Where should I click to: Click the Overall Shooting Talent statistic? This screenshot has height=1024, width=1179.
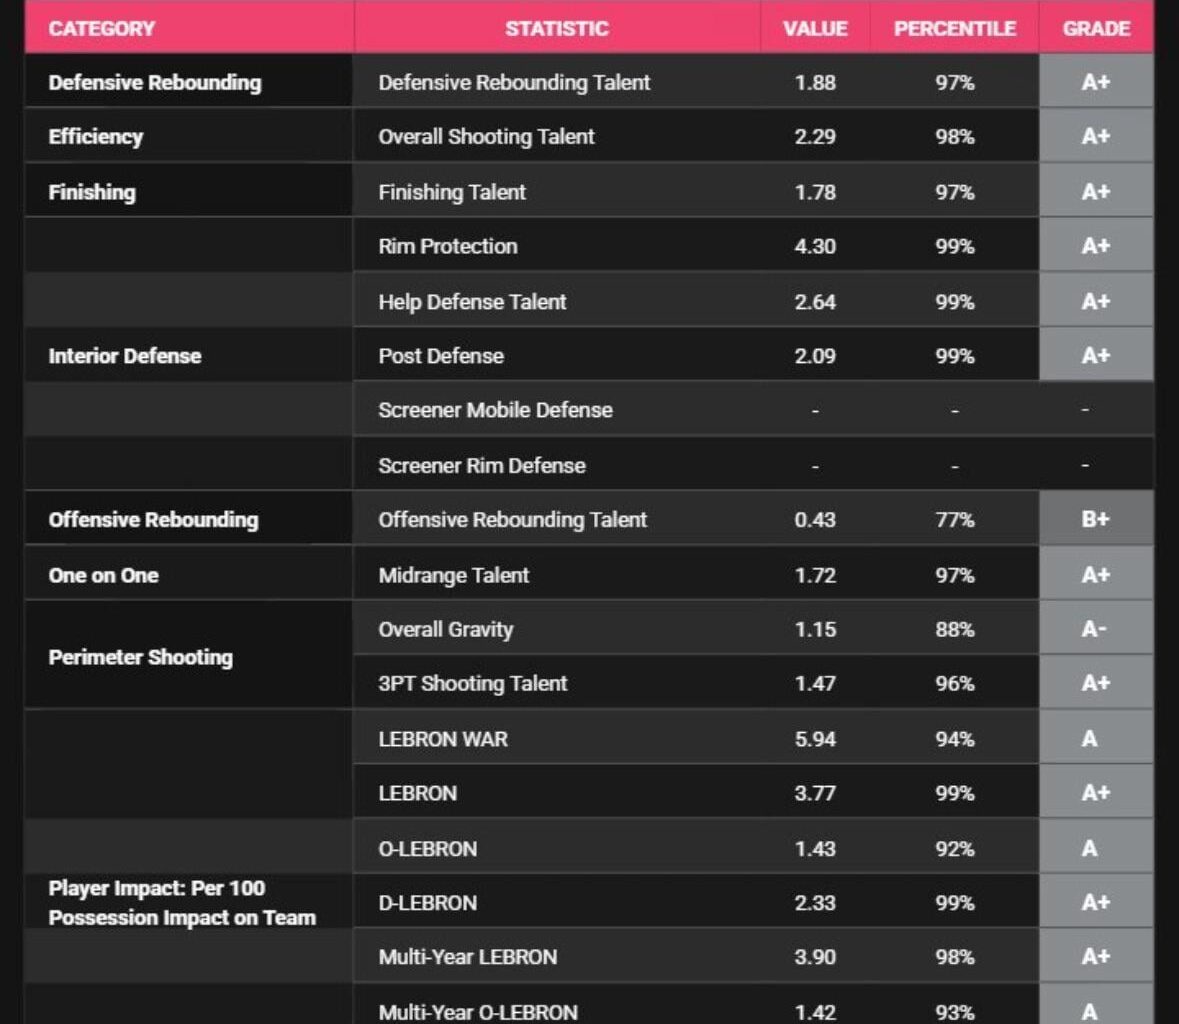(486, 137)
